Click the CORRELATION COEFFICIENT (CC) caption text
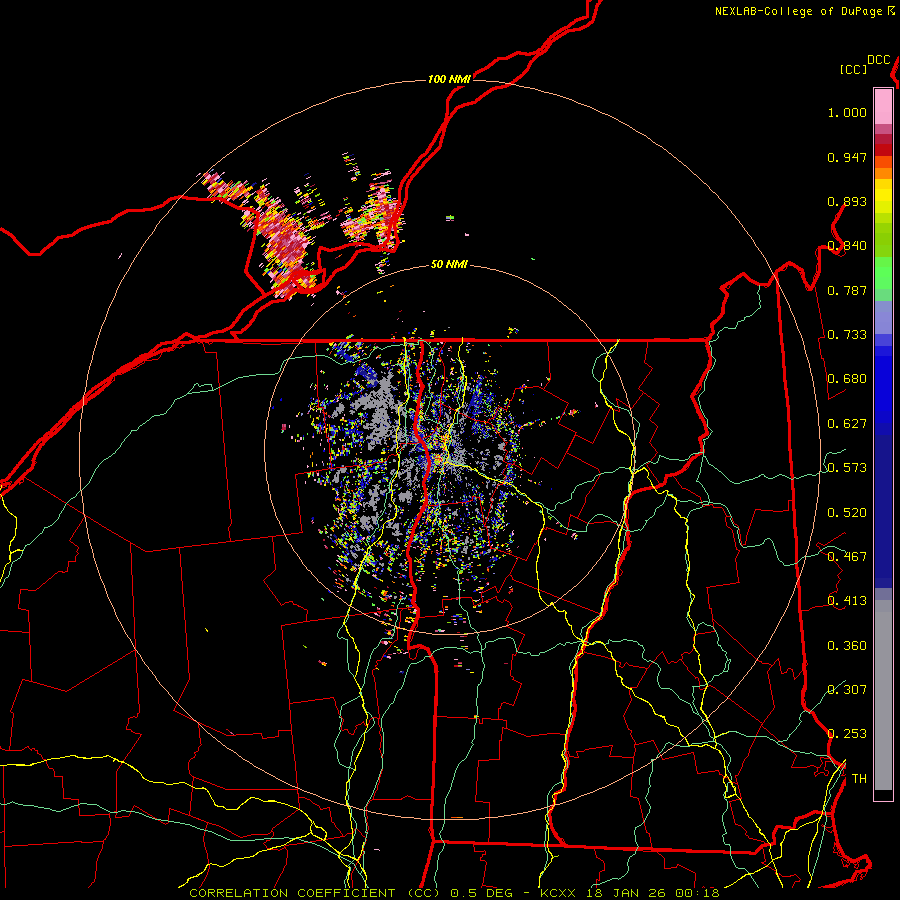Image resolution: width=900 pixels, height=900 pixels. tap(315, 893)
